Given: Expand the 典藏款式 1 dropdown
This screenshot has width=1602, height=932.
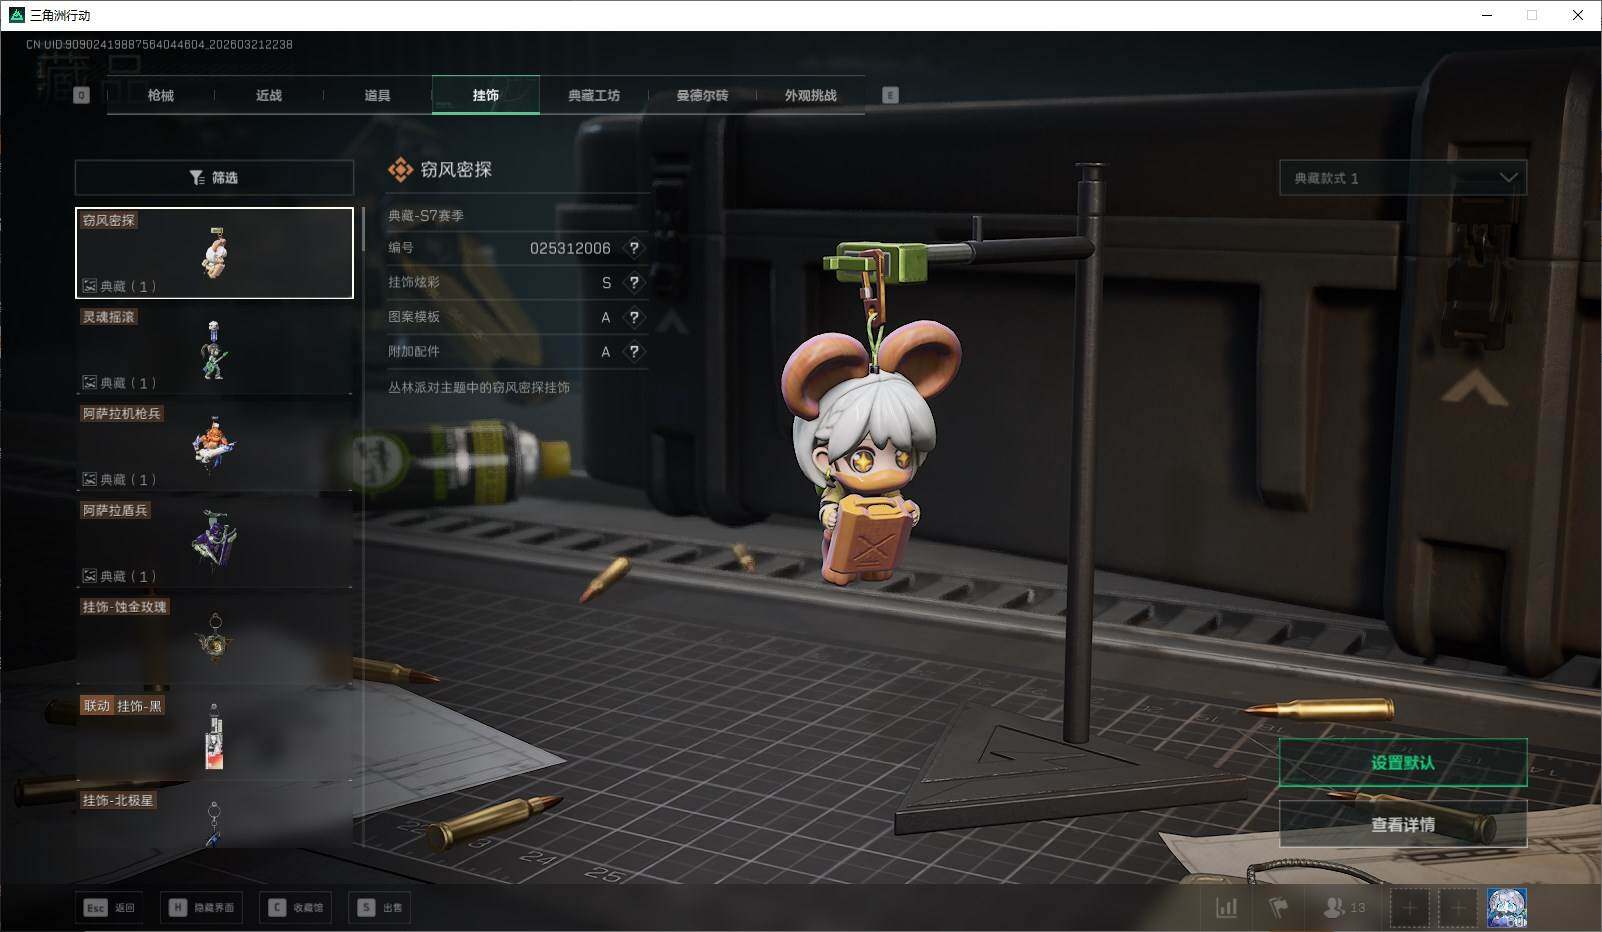Looking at the screenshot, I should 1402,178.
